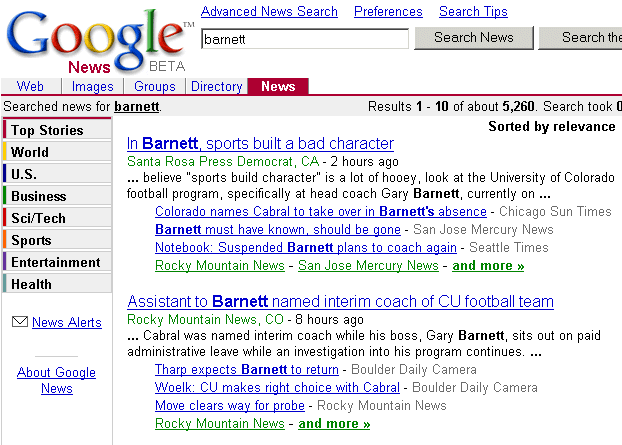Switch to the Images tab
The width and height of the screenshot is (622, 445).
[92, 86]
